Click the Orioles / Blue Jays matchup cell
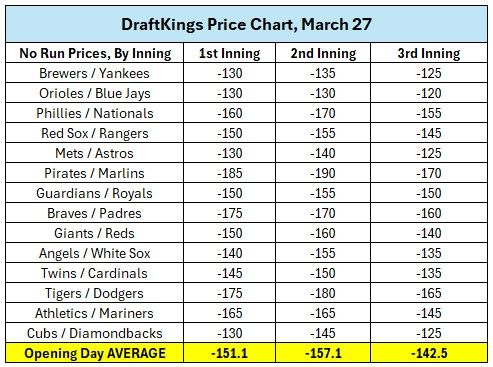493x367 pixels. [95, 93]
